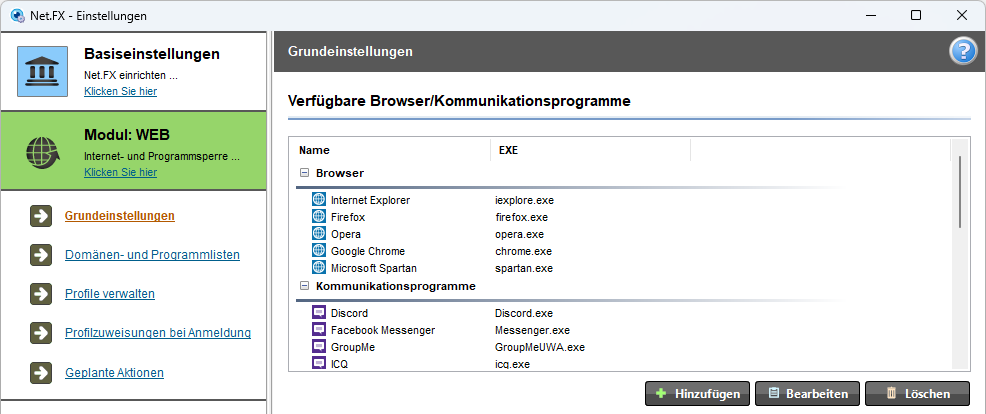Select the Internet Explorer browser icon
The image size is (986, 414).
pos(319,199)
